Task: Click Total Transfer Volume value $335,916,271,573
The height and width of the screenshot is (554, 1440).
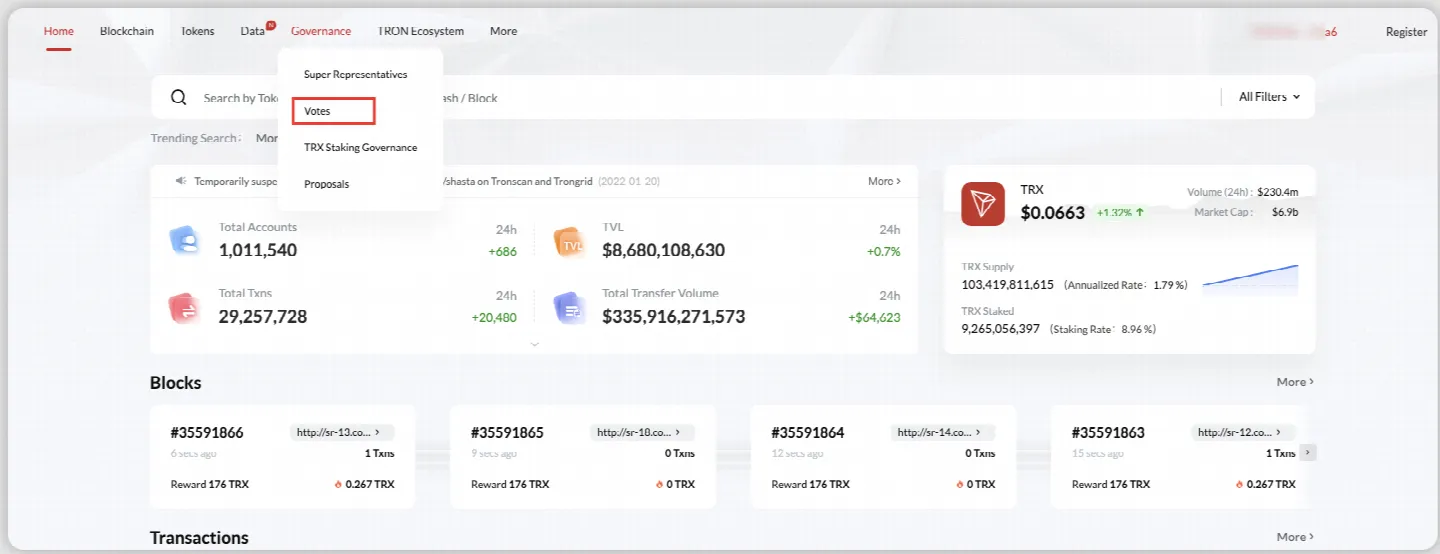Action: 674,317
